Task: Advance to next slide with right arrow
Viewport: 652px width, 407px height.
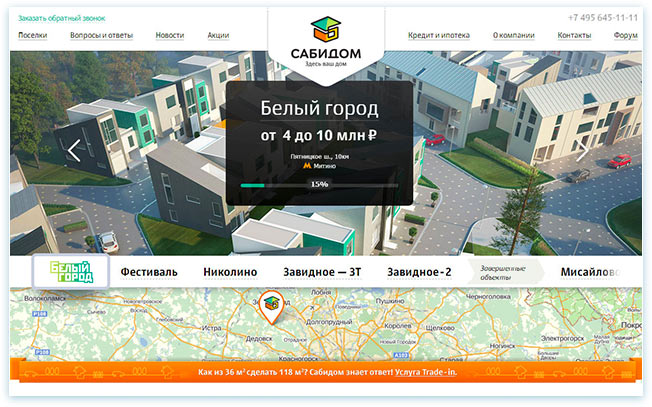Action: coord(581,150)
